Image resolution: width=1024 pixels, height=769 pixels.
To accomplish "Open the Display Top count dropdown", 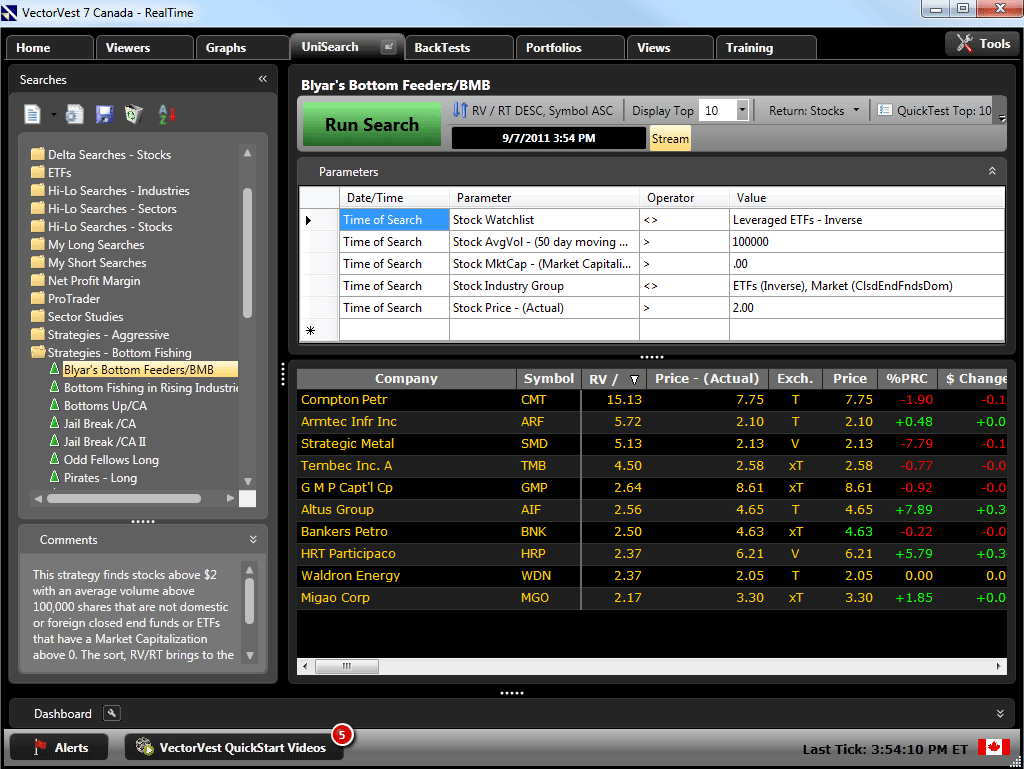I will coord(742,111).
